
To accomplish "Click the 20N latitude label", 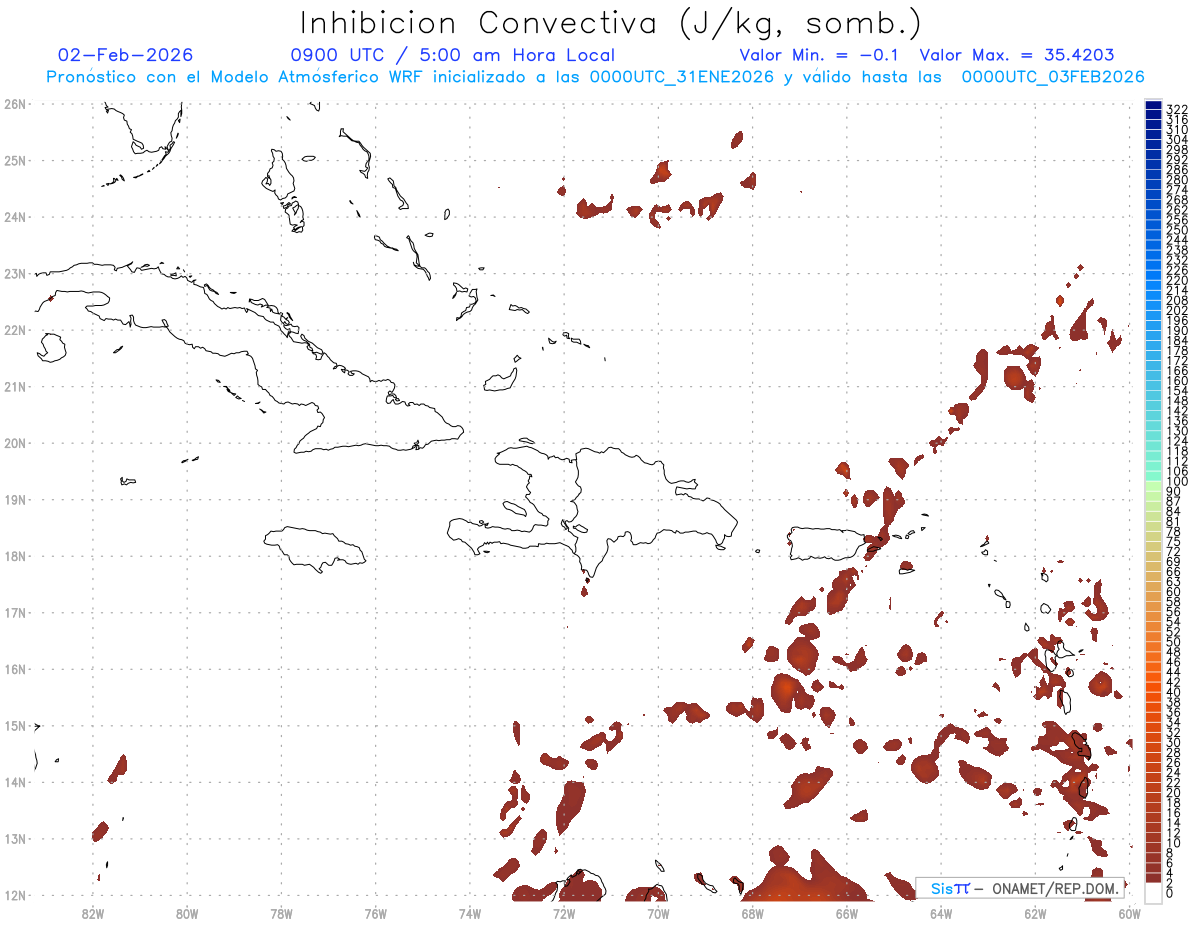I will 15,442.
